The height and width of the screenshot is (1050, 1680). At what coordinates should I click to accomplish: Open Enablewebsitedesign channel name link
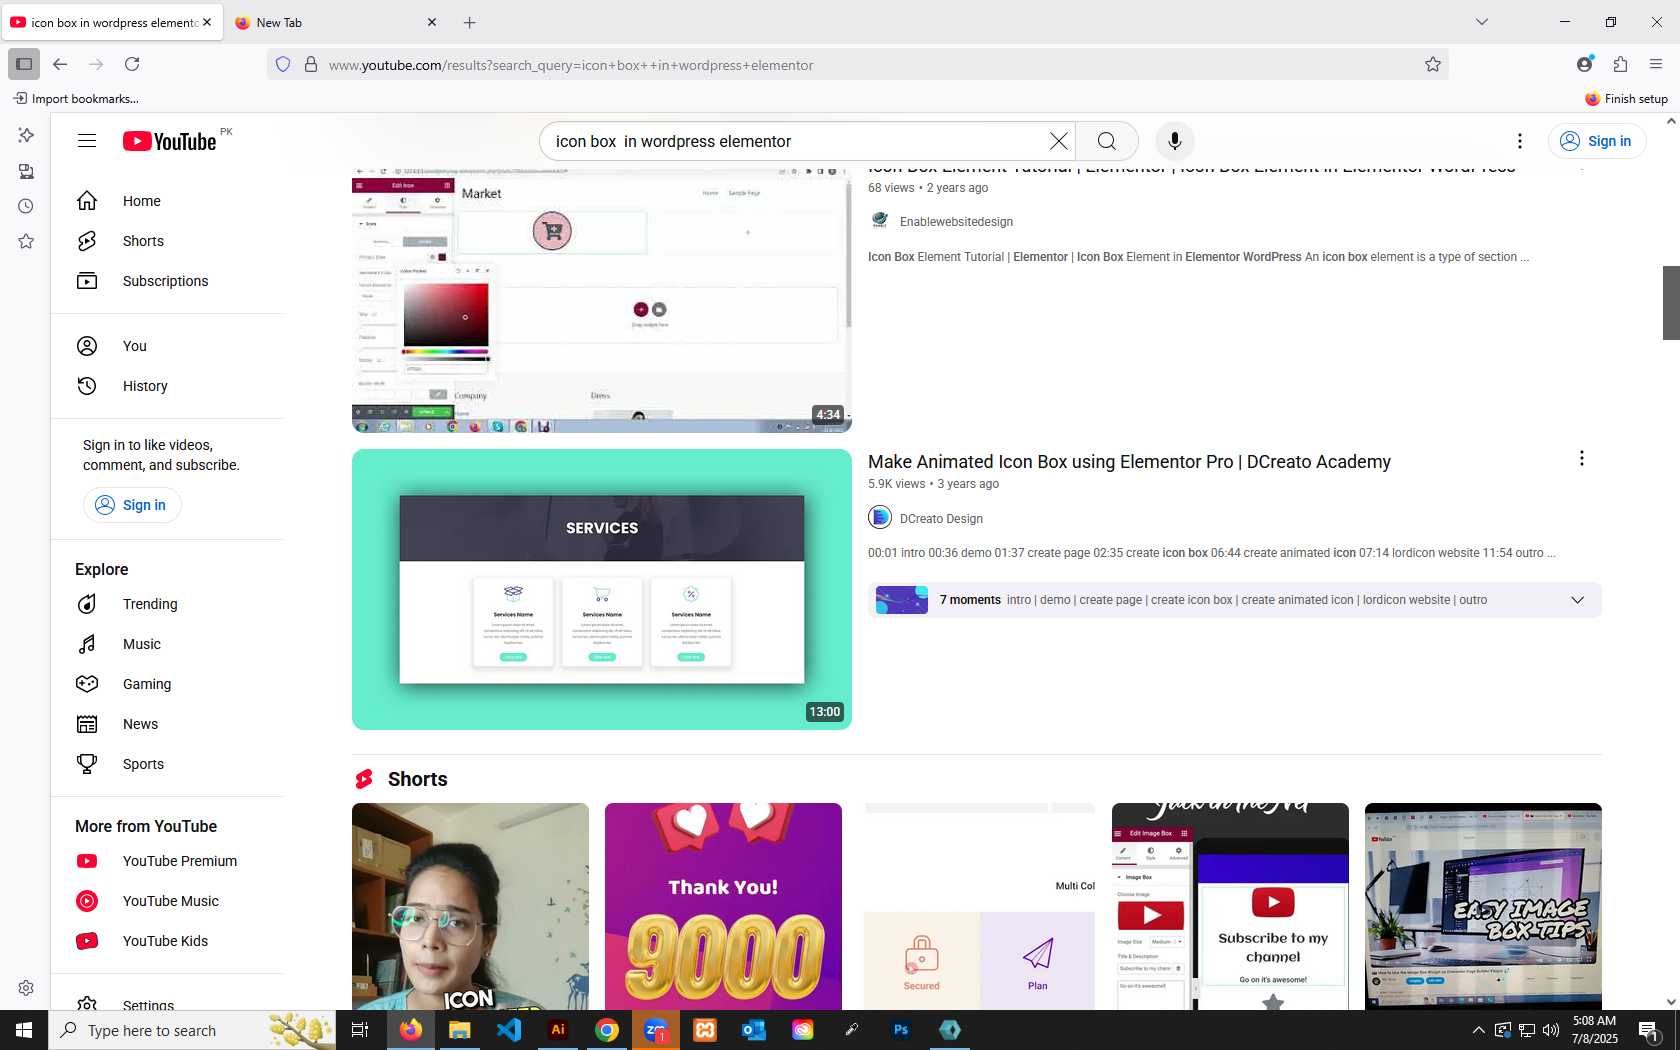(956, 222)
